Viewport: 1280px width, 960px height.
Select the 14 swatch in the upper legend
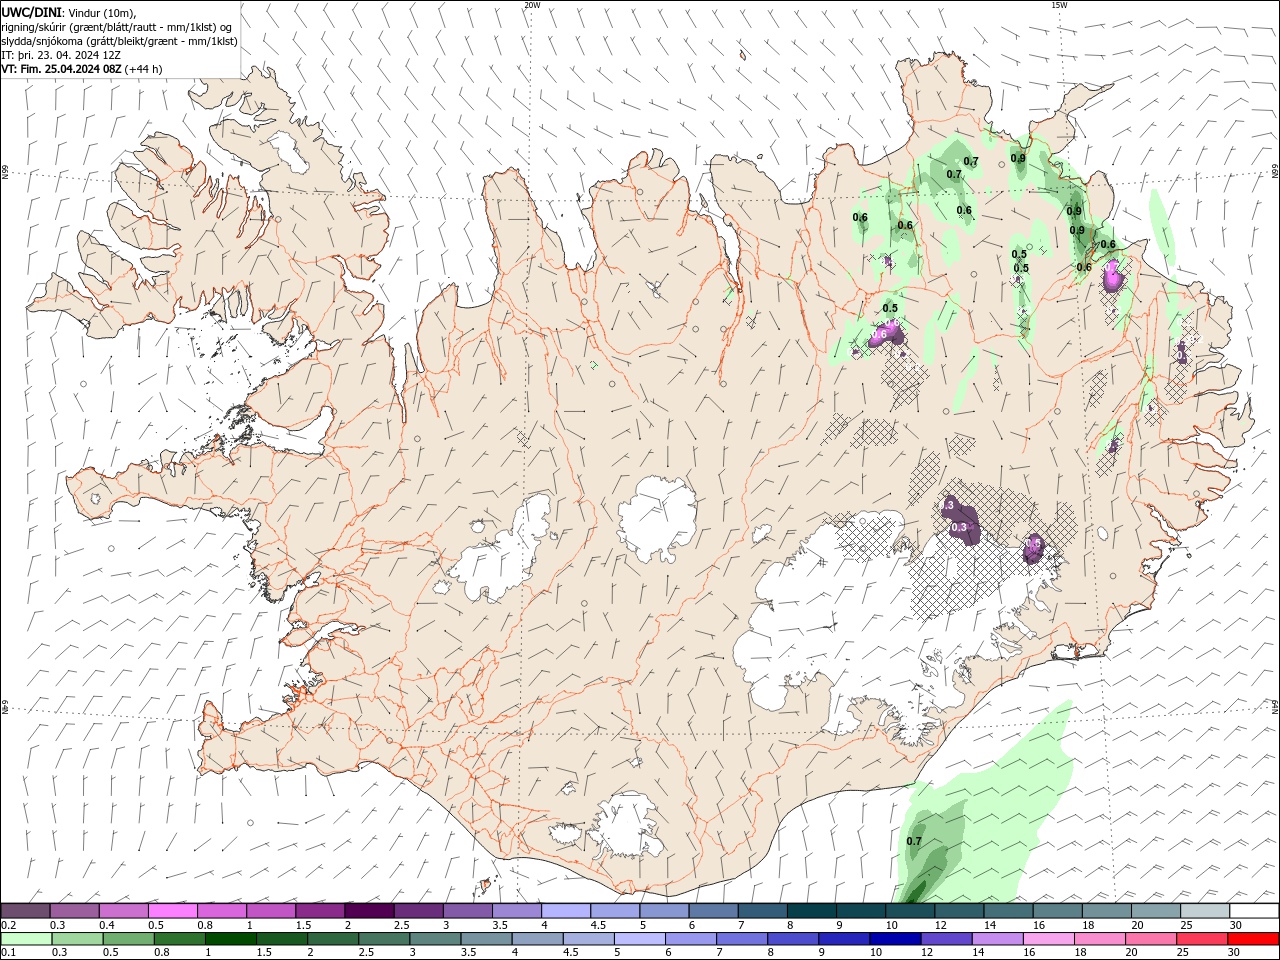coord(1008,911)
